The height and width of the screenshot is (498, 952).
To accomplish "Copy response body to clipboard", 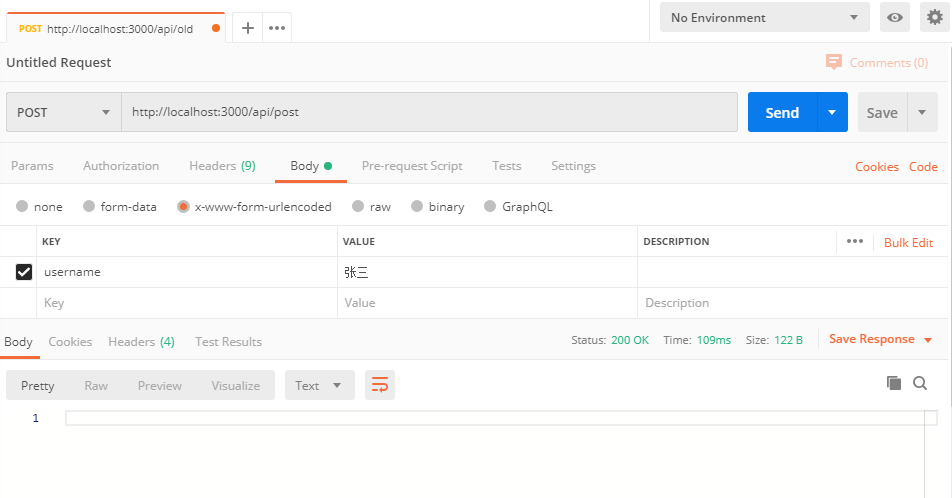I will 894,383.
